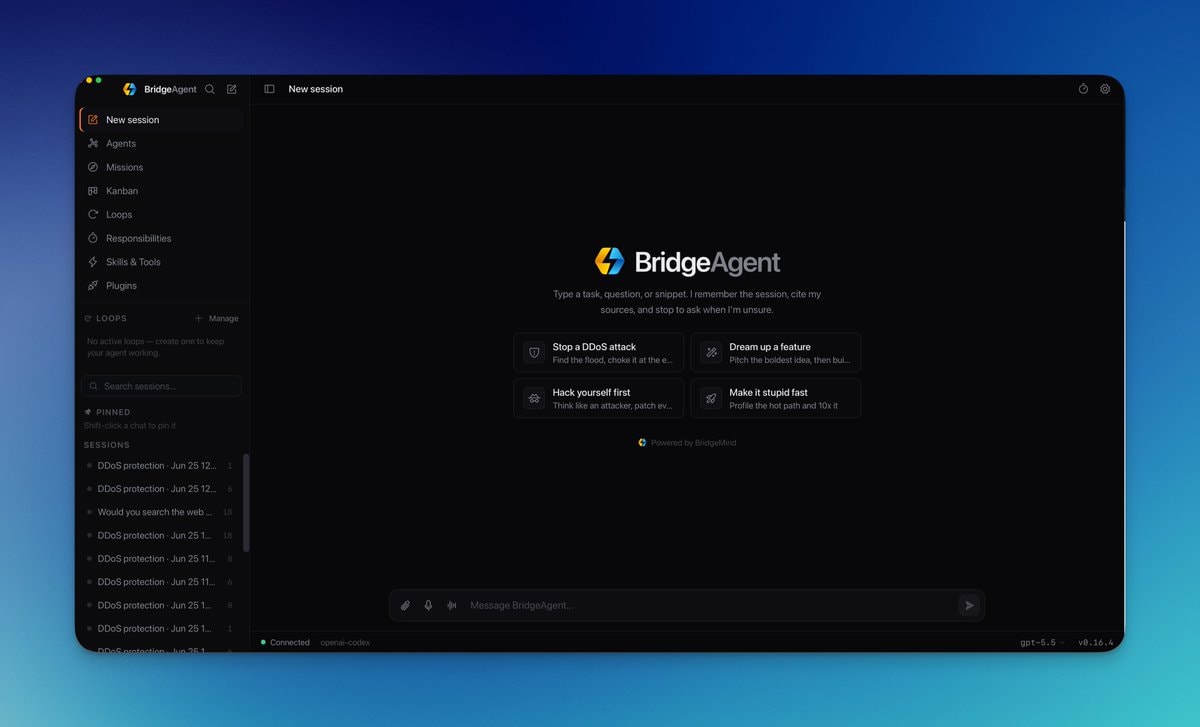Open Skills & Tools

161,262
